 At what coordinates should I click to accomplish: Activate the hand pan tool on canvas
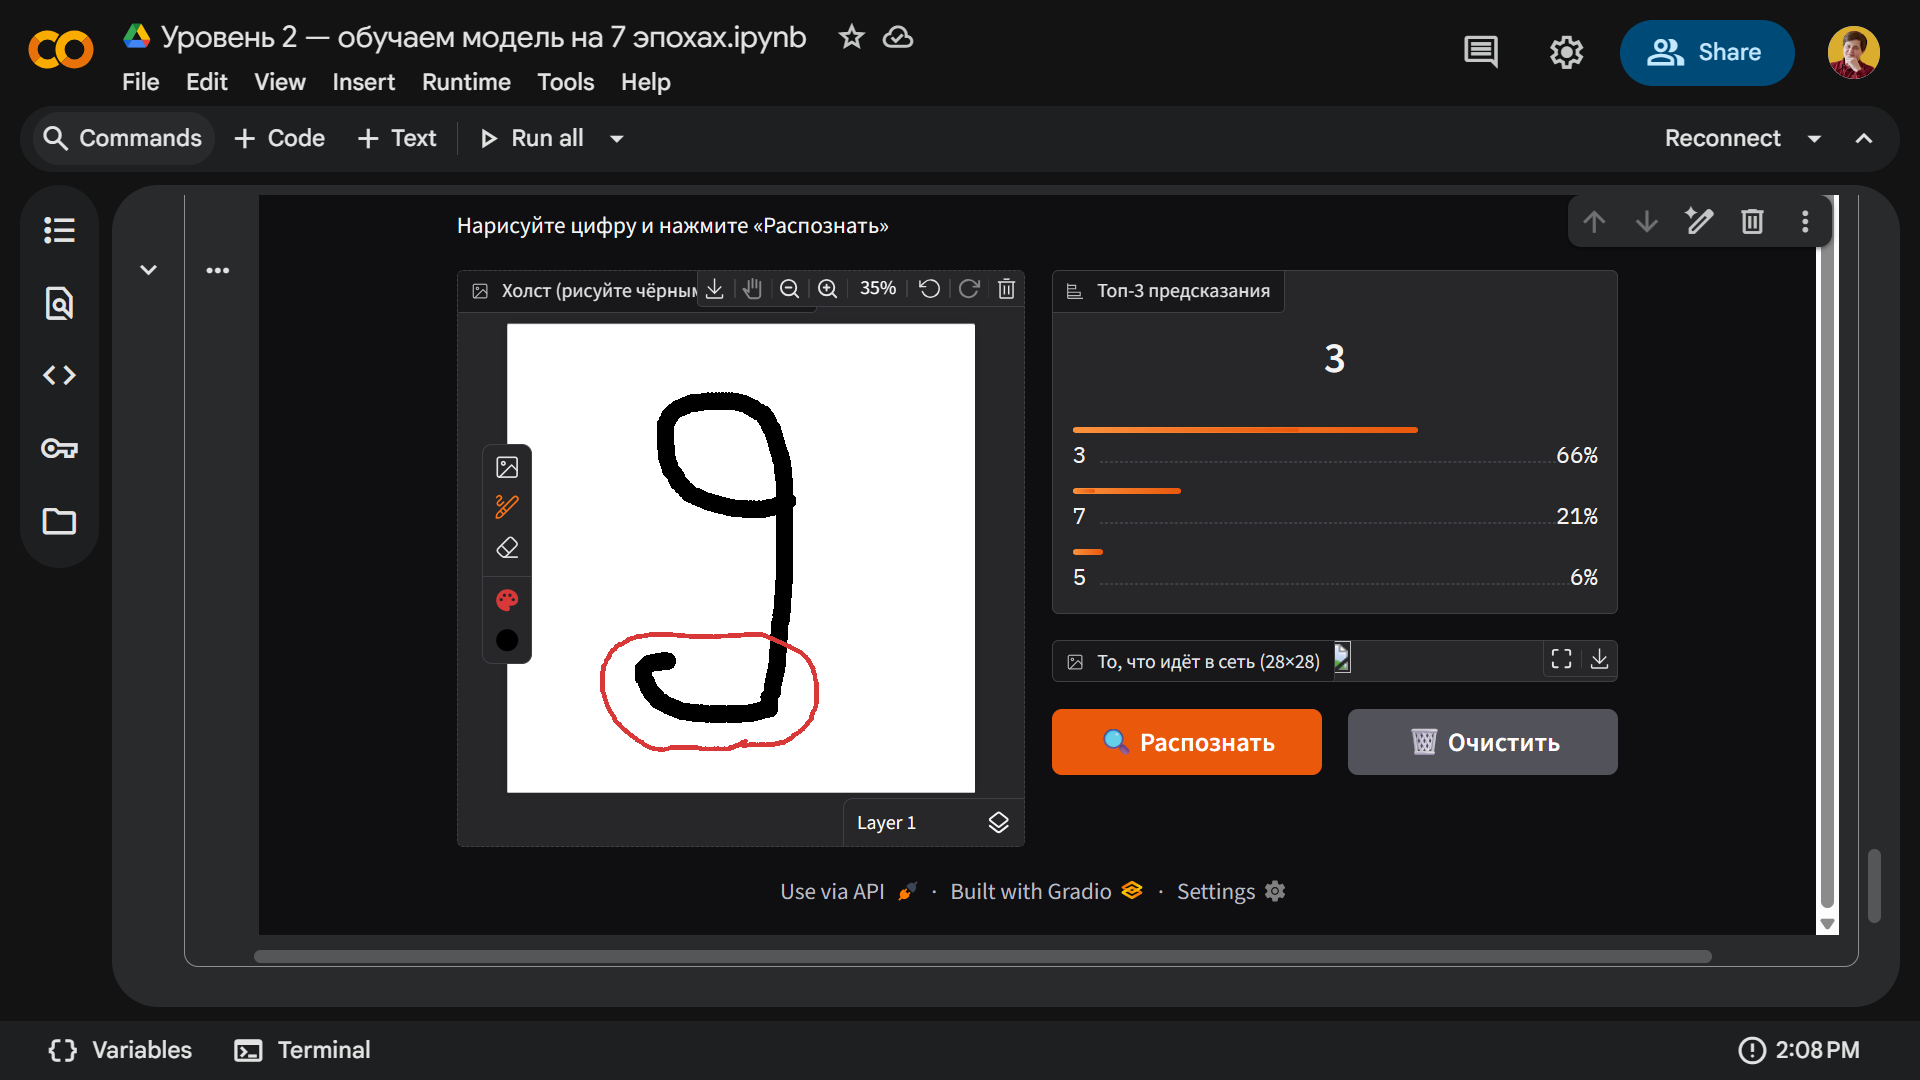click(752, 288)
